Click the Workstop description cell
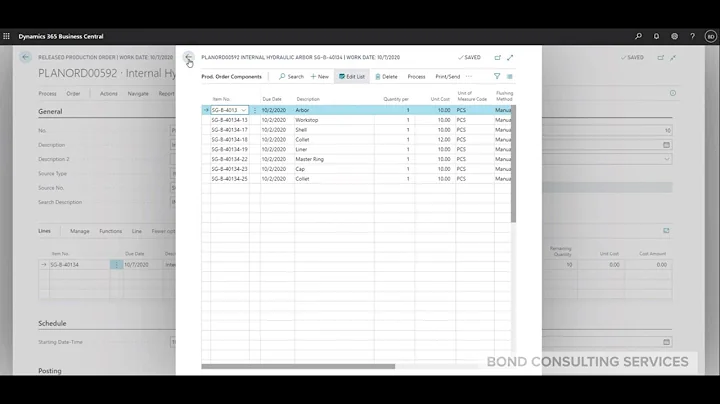Image resolution: width=720 pixels, height=404 pixels. pyautogui.click(x=334, y=120)
